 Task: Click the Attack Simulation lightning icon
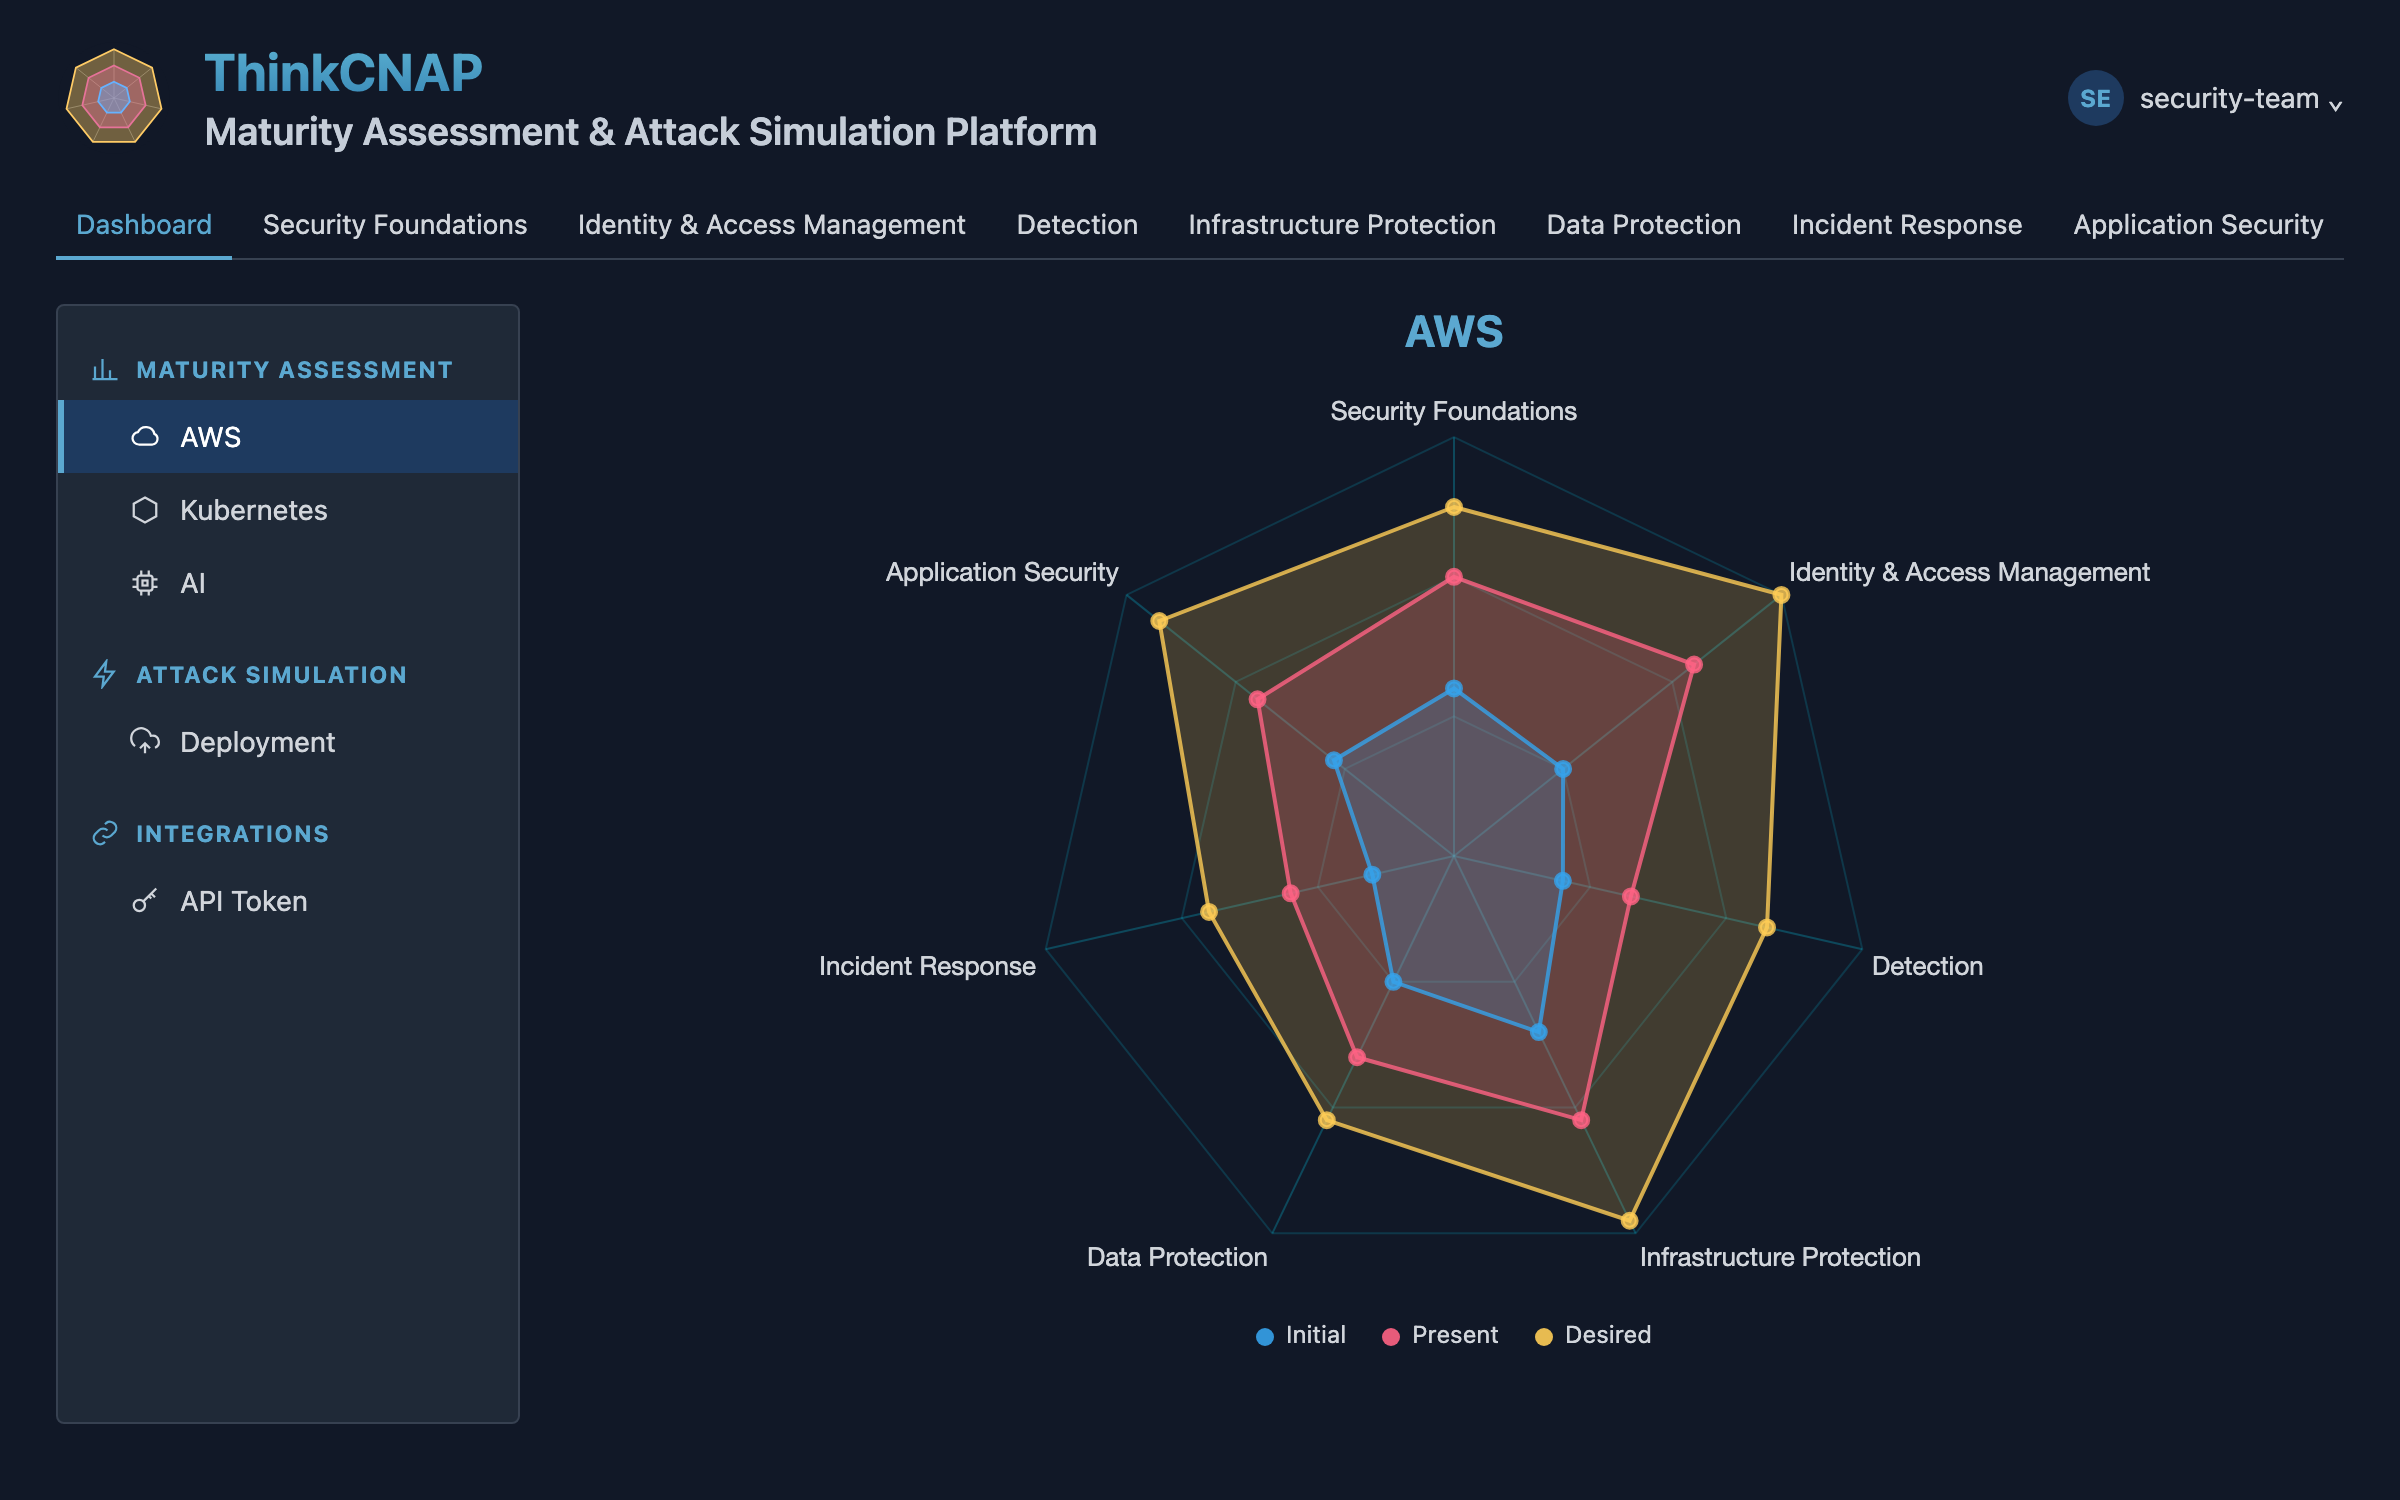click(104, 674)
